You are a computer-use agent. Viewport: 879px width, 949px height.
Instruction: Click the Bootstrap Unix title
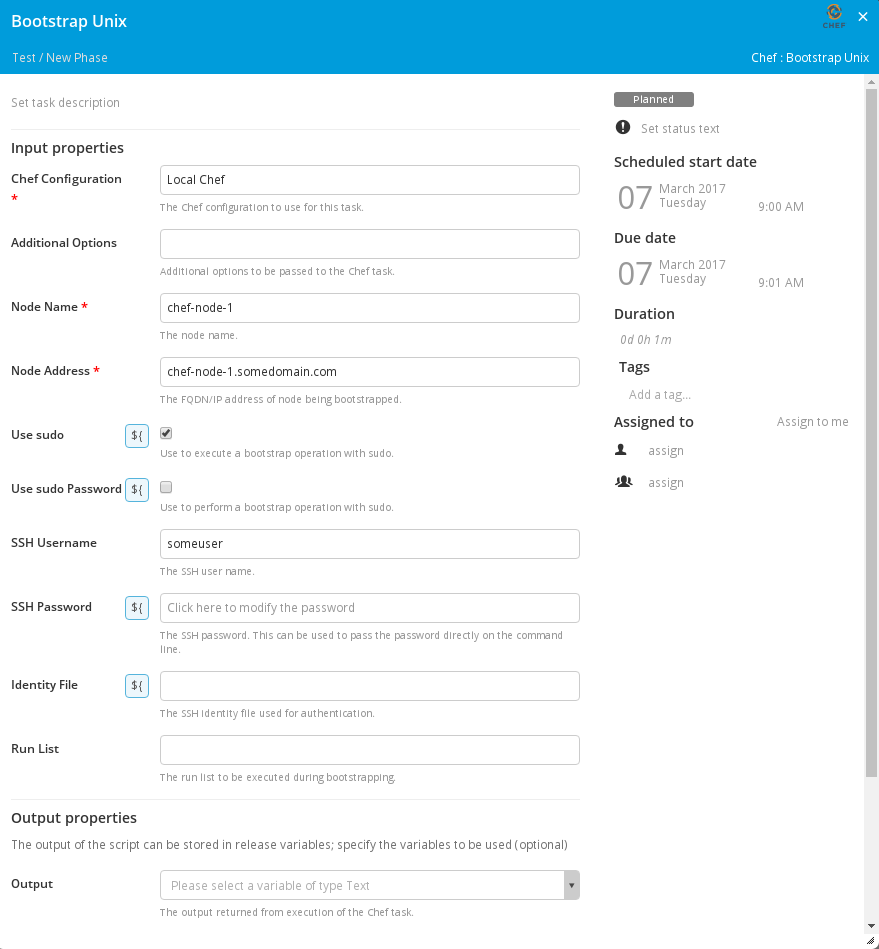click(x=69, y=21)
